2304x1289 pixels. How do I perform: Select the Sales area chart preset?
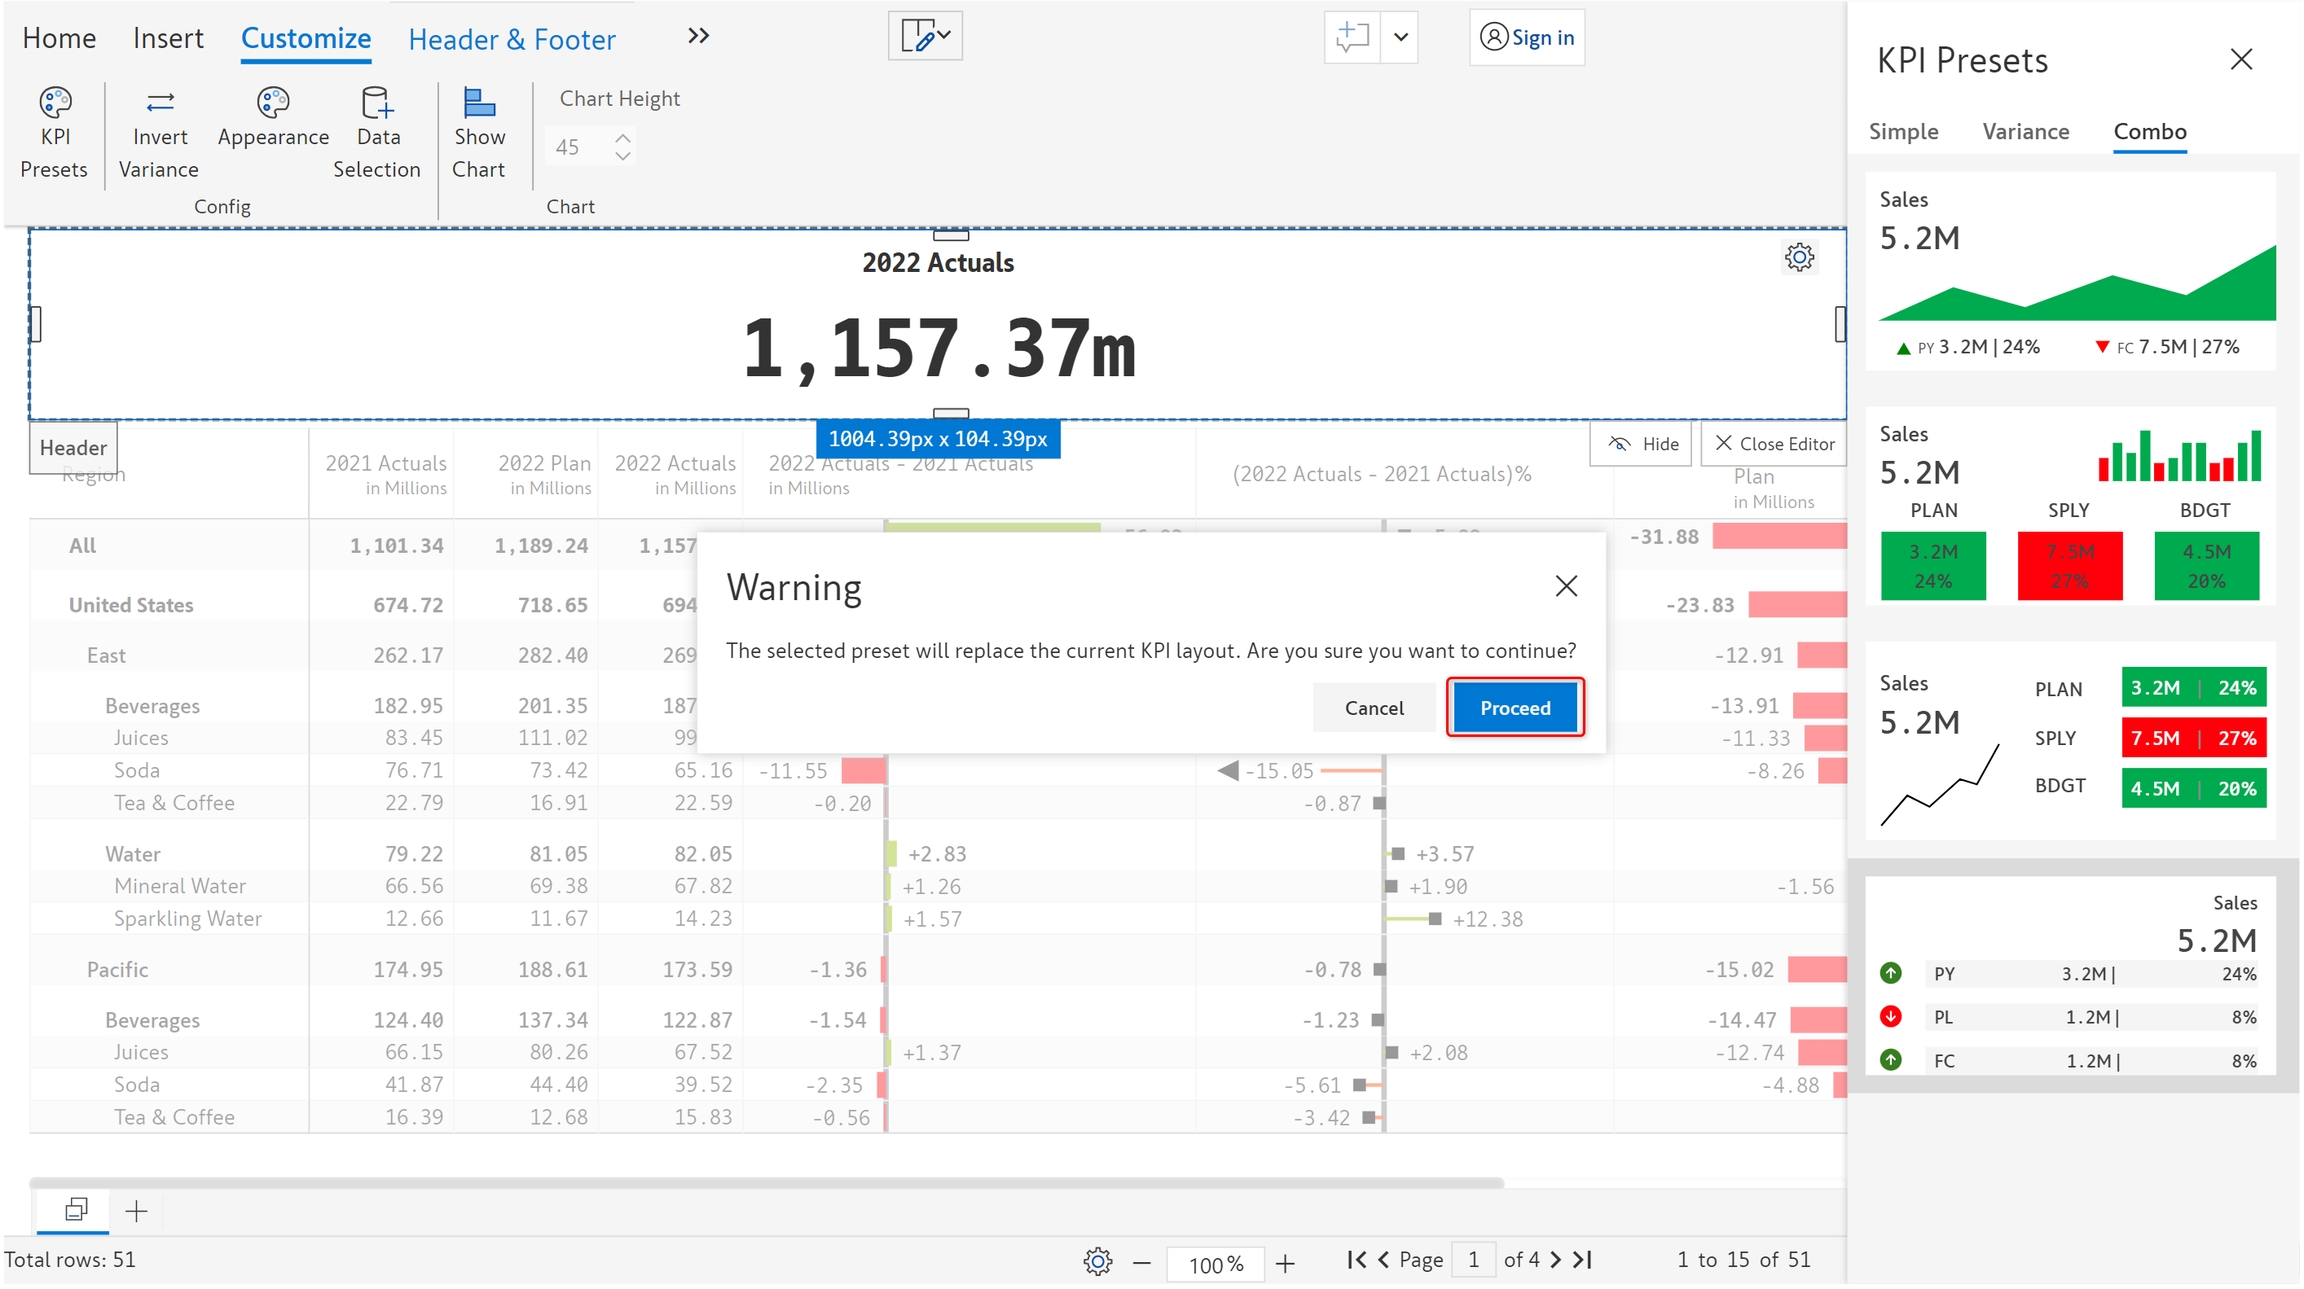2069,272
